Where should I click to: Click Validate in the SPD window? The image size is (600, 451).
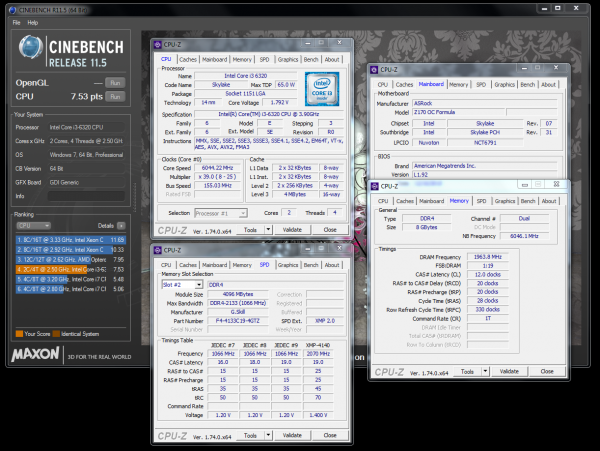pyautogui.click(x=292, y=435)
